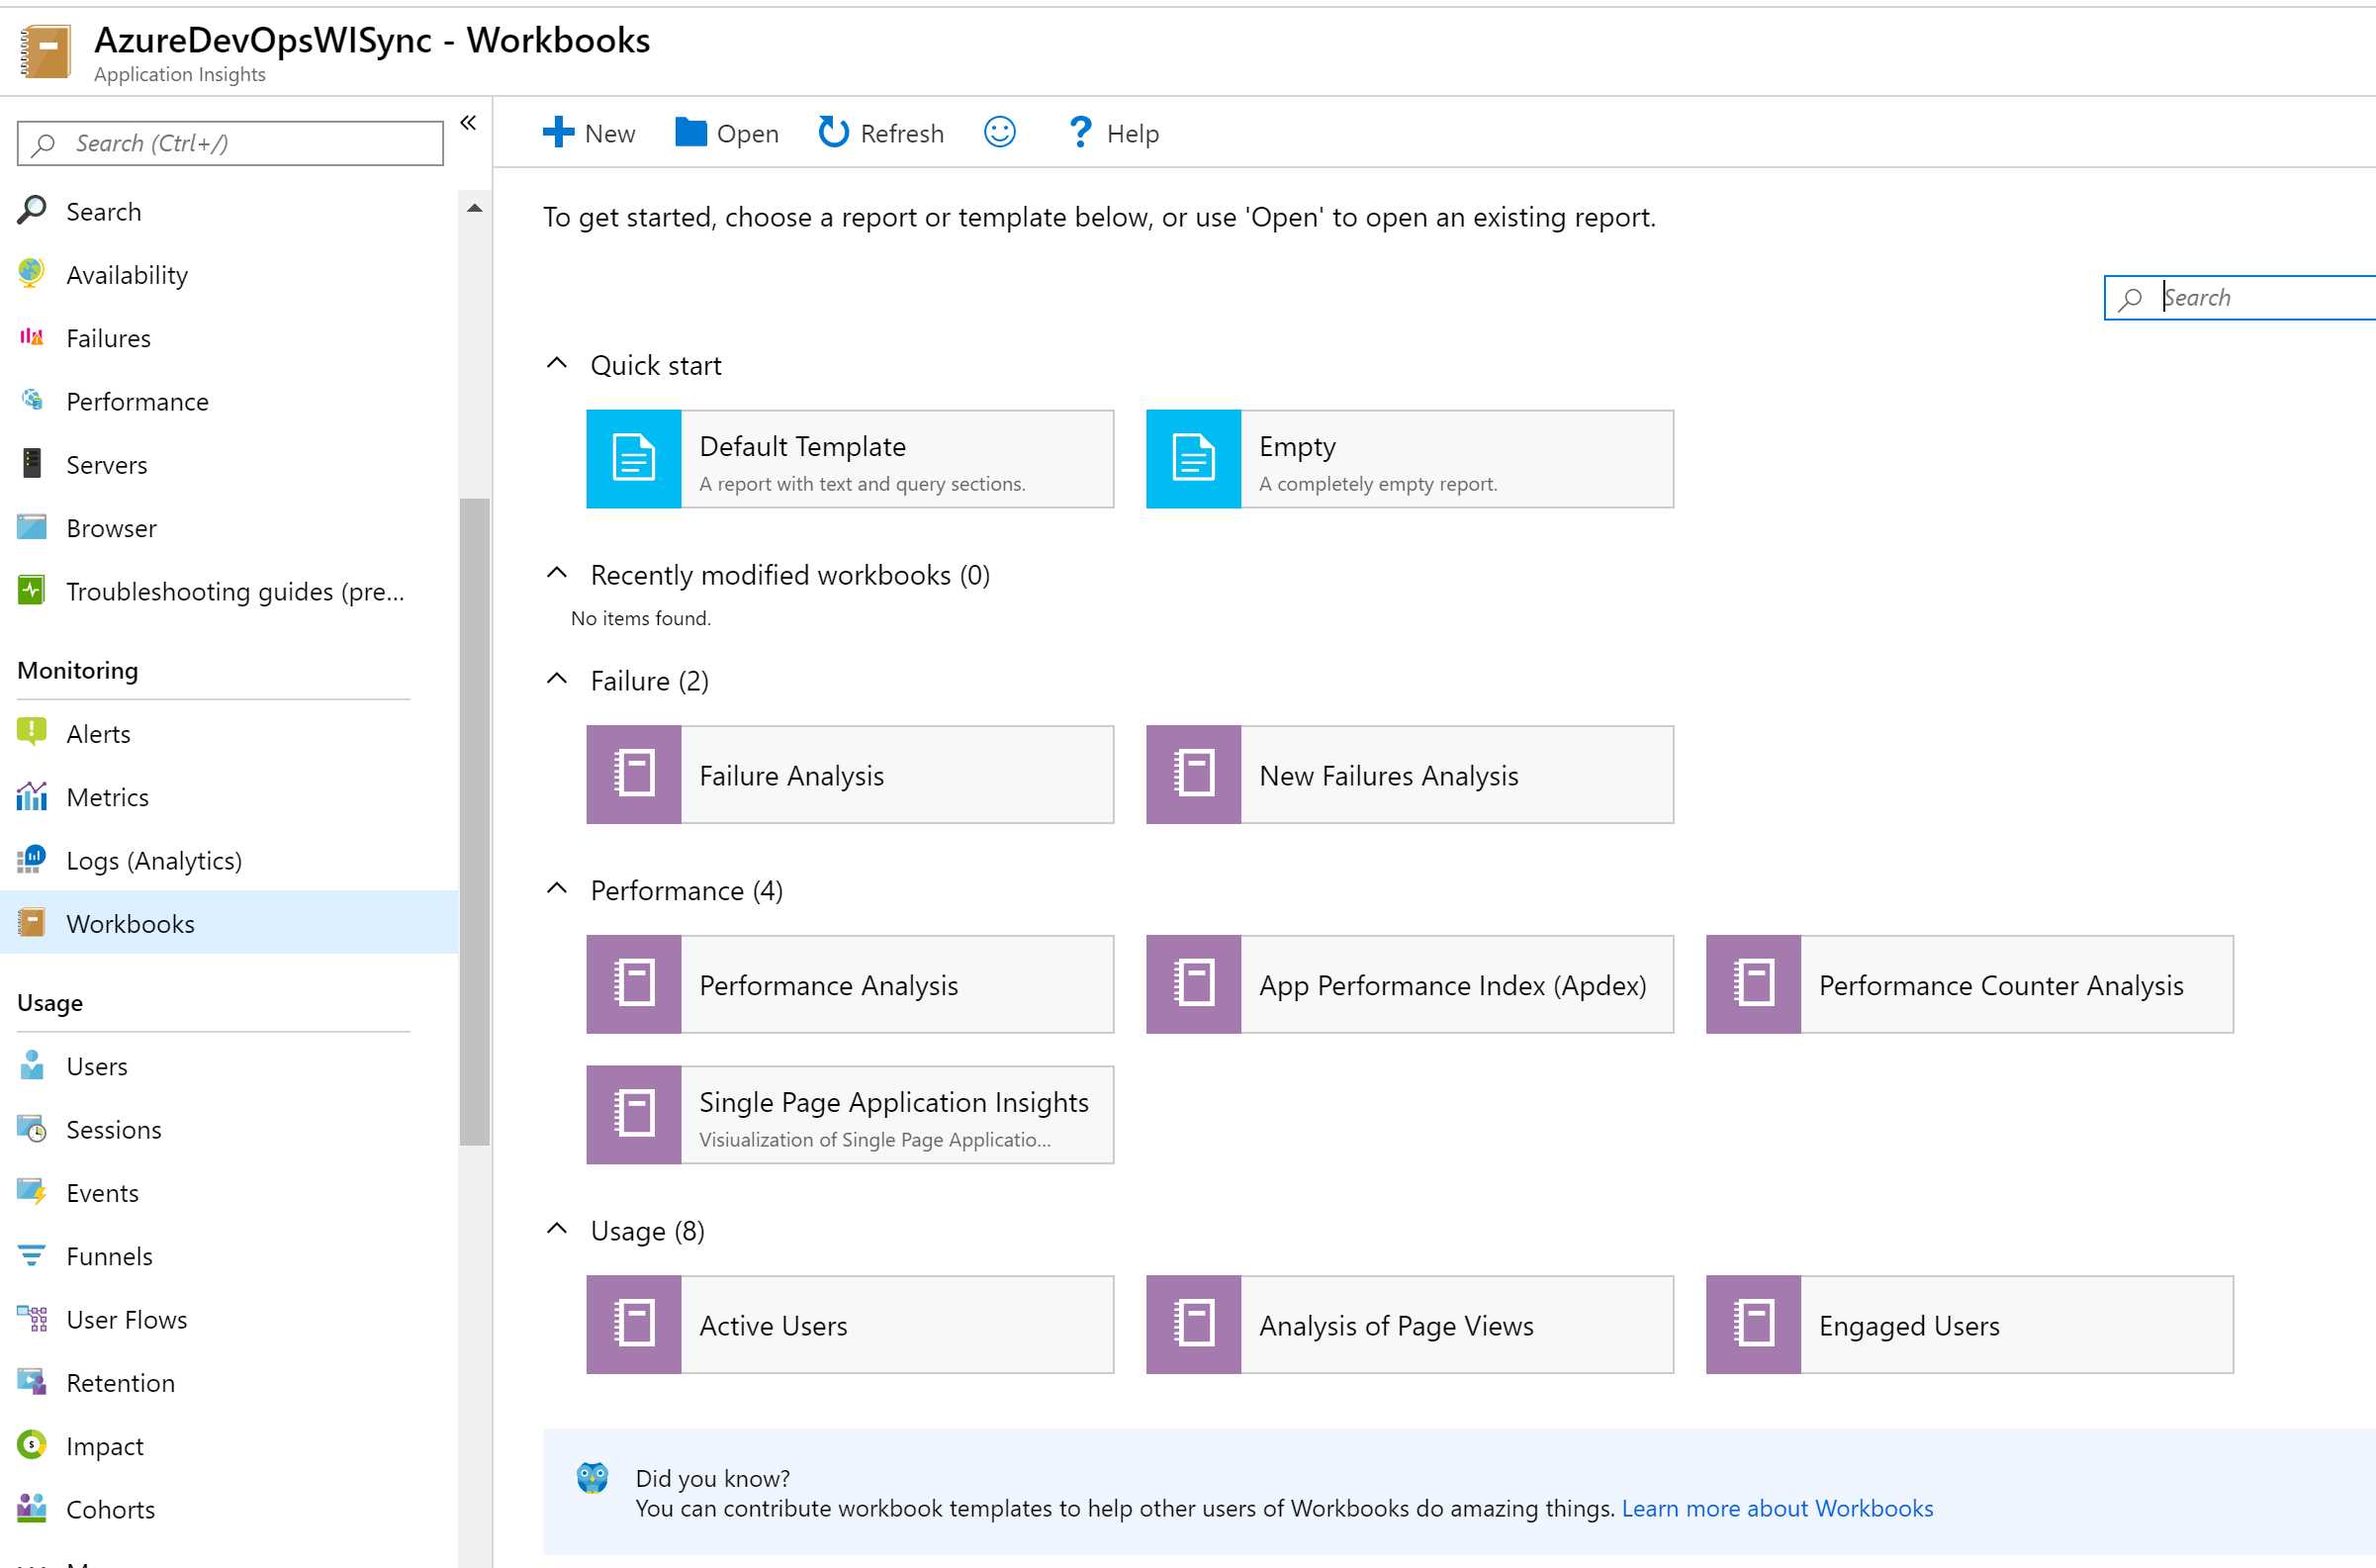The image size is (2376, 1568).
Task: Follow the Learn more about Workbooks link
Action: click(x=1777, y=1508)
